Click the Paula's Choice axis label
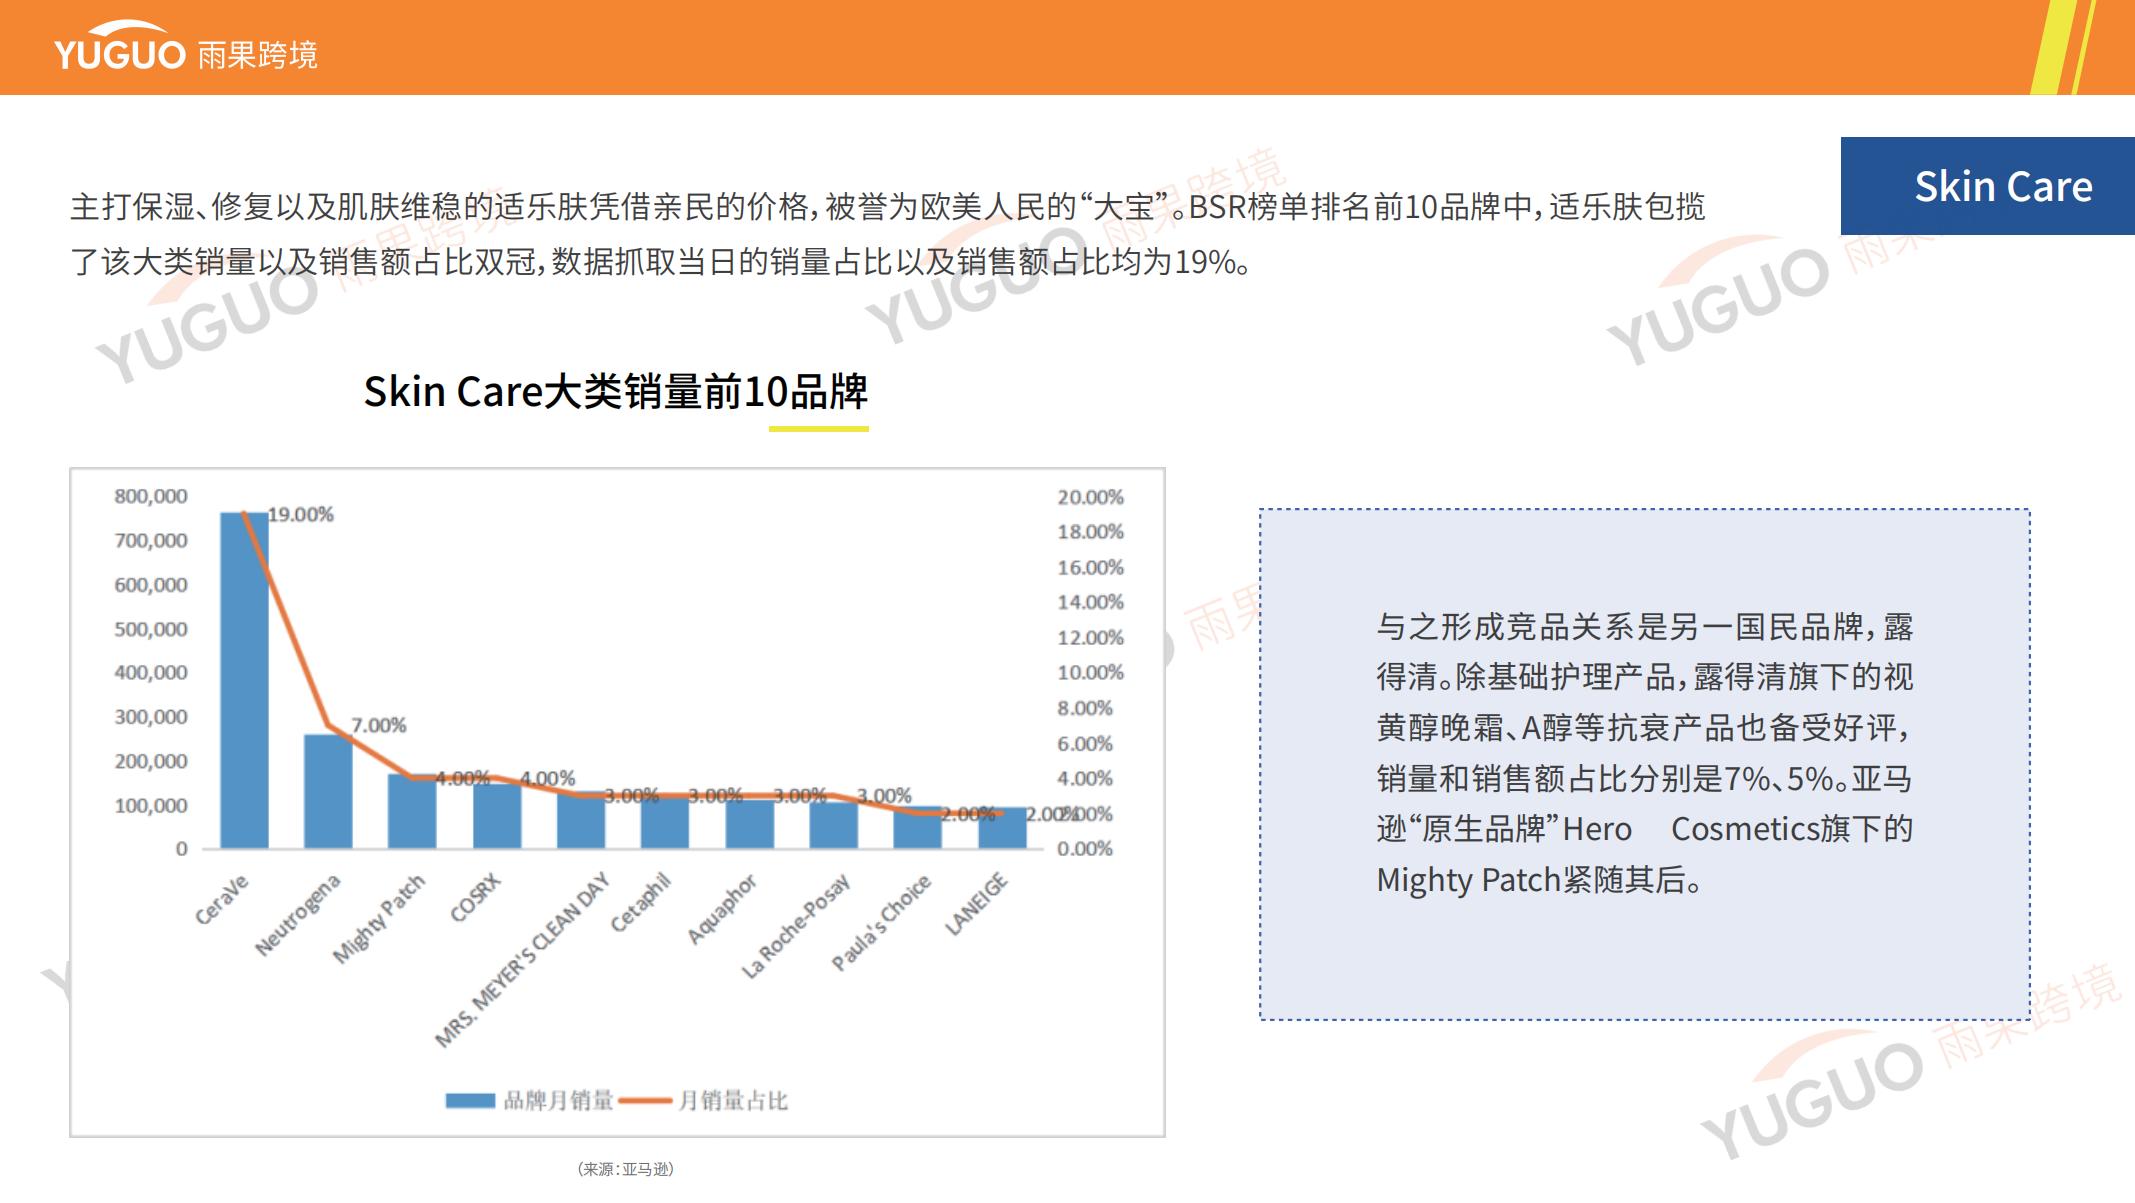The width and height of the screenshot is (2135, 1203). (881, 922)
